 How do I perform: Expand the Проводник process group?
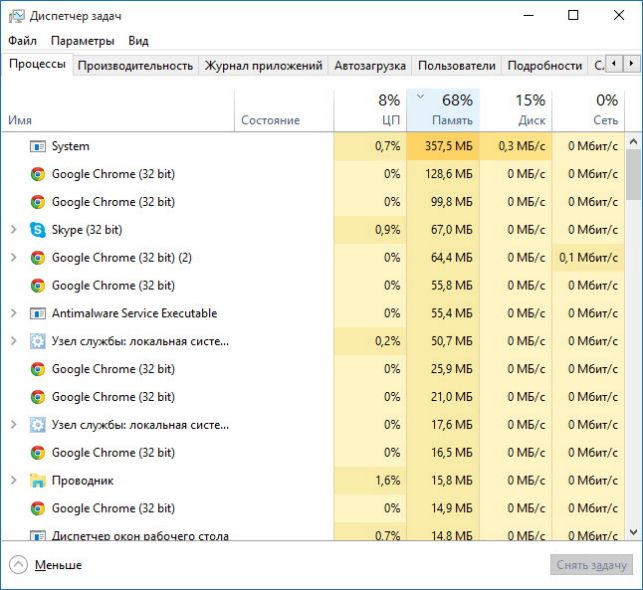tap(14, 481)
